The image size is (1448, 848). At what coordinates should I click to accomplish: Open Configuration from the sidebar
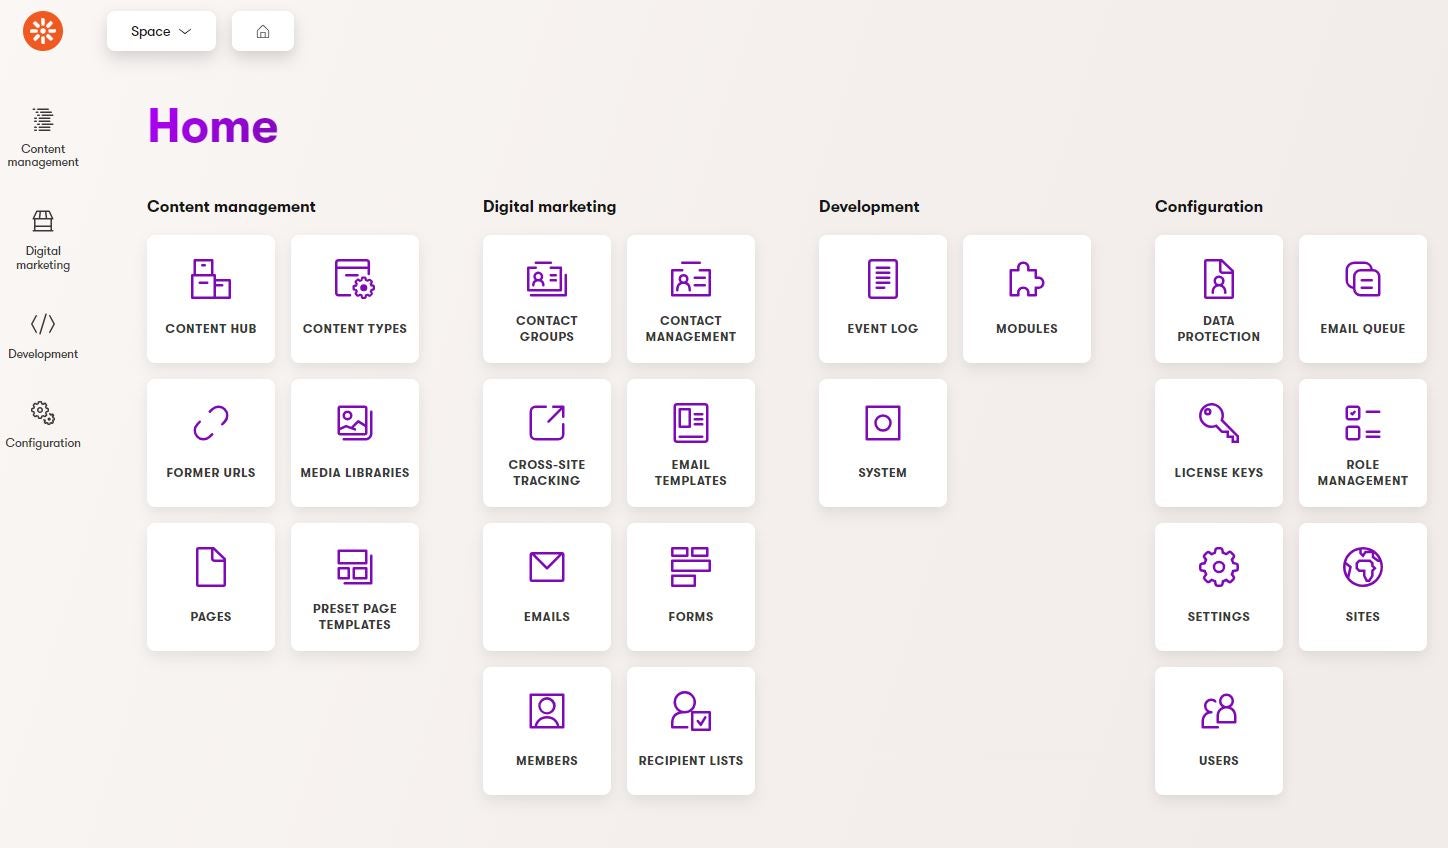coord(42,424)
